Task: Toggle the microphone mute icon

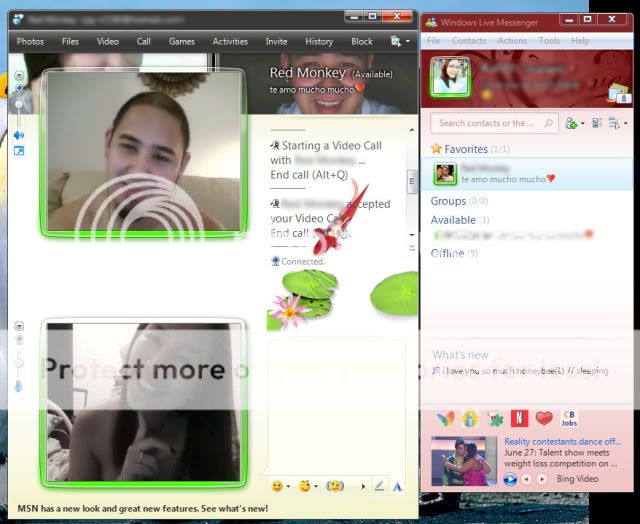Action: tap(18, 386)
